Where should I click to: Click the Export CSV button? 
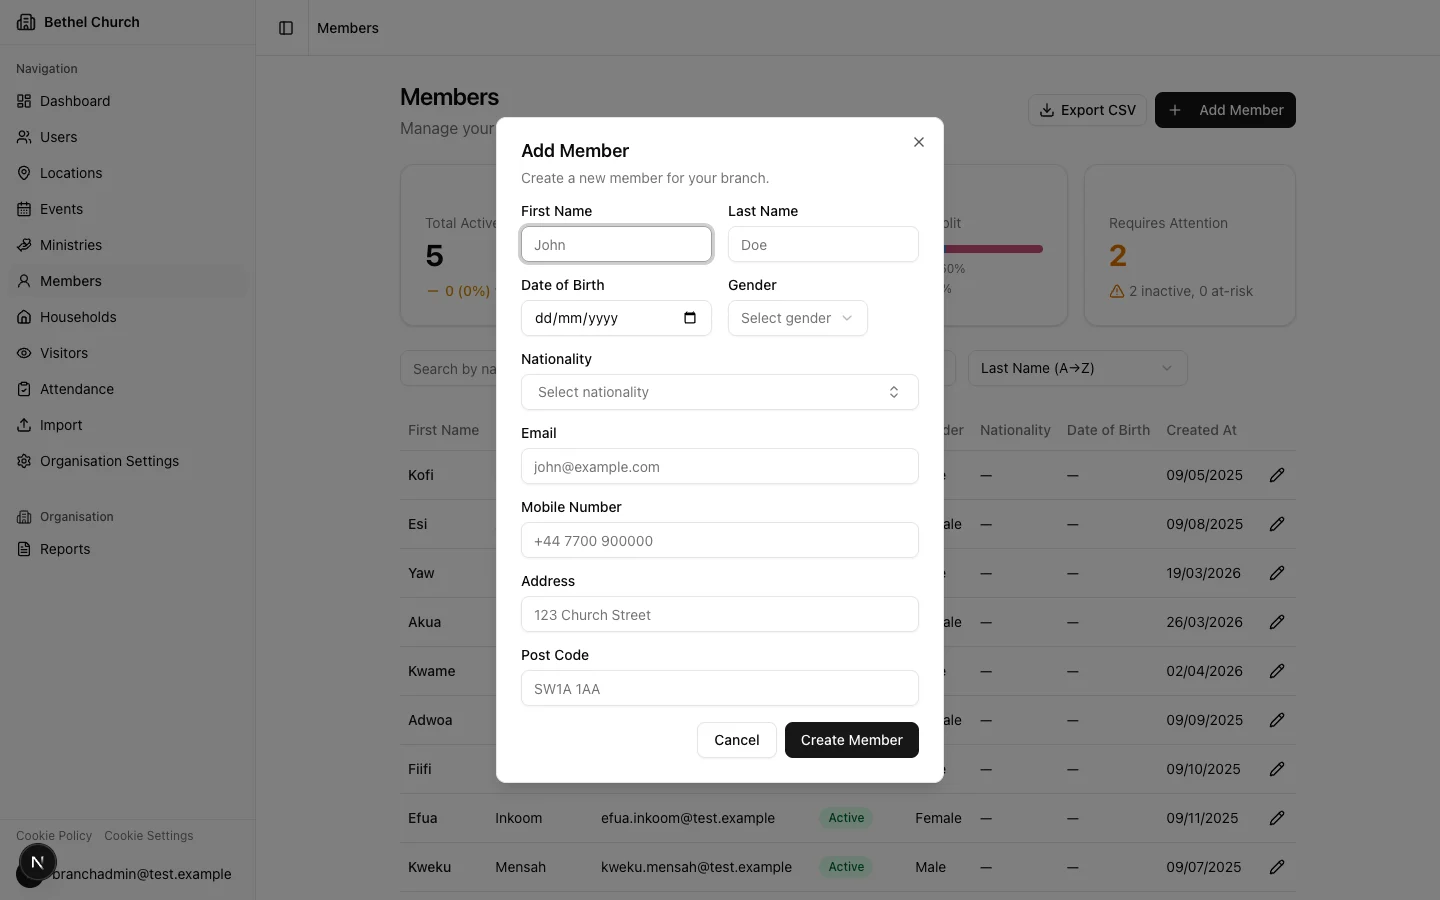(x=1087, y=110)
